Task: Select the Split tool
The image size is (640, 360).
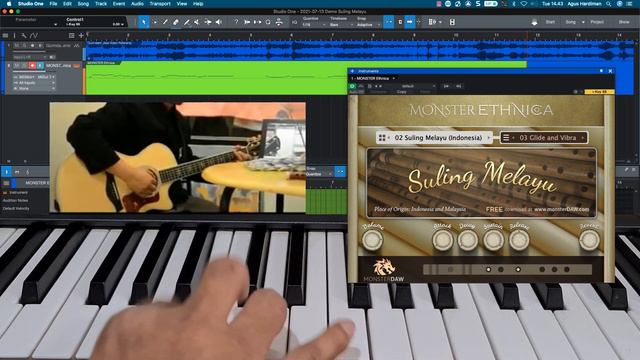Action: [x=165, y=22]
